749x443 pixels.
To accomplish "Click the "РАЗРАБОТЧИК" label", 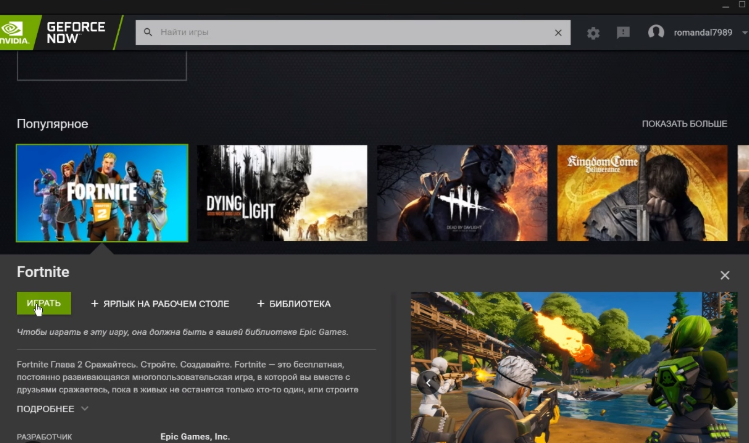I will tap(44, 437).
